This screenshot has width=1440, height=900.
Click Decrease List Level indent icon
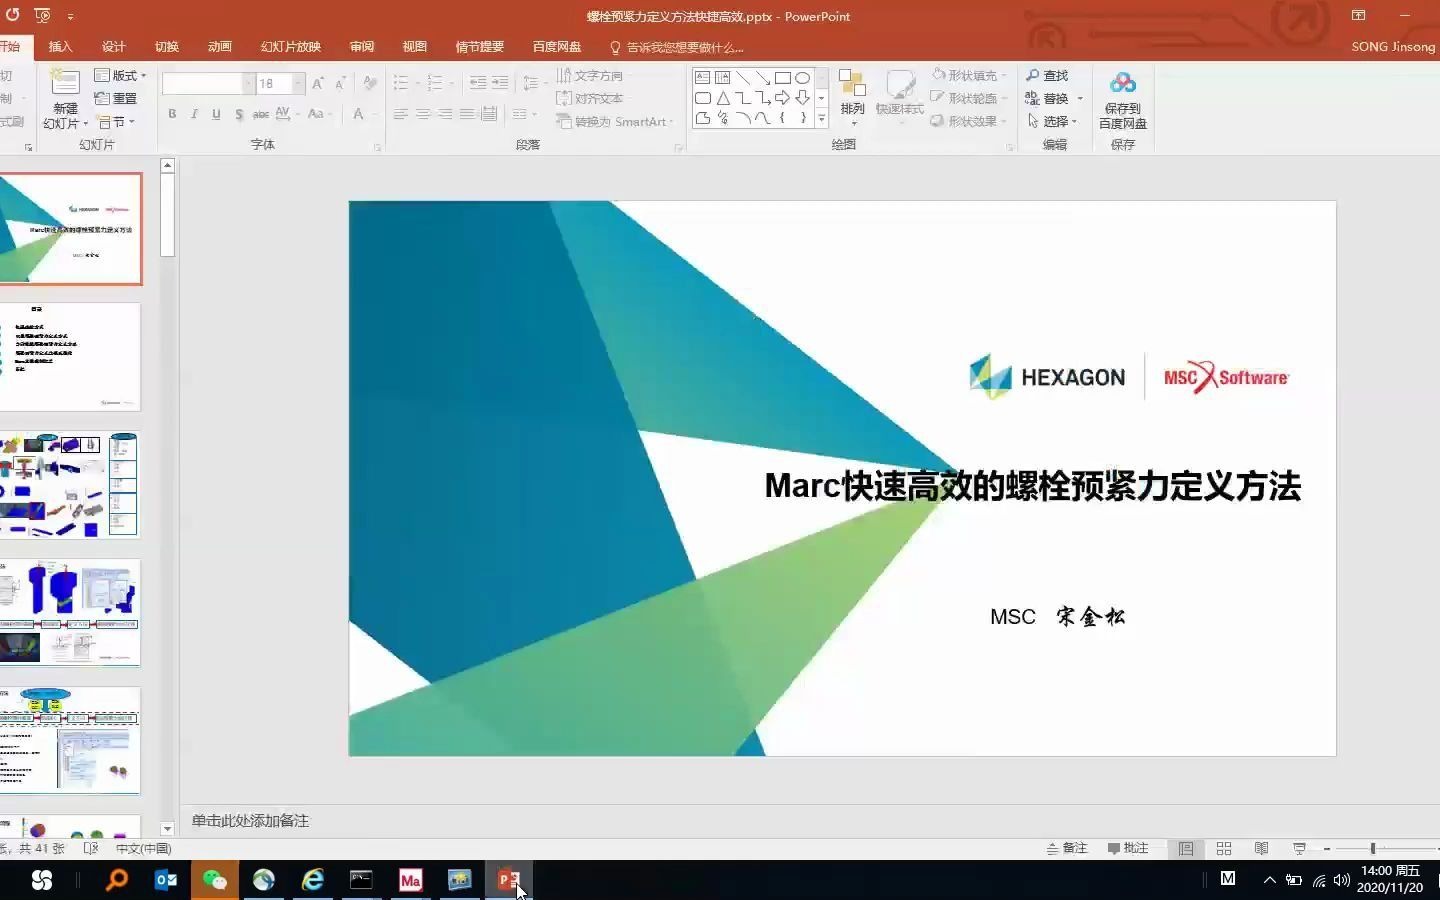click(478, 83)
